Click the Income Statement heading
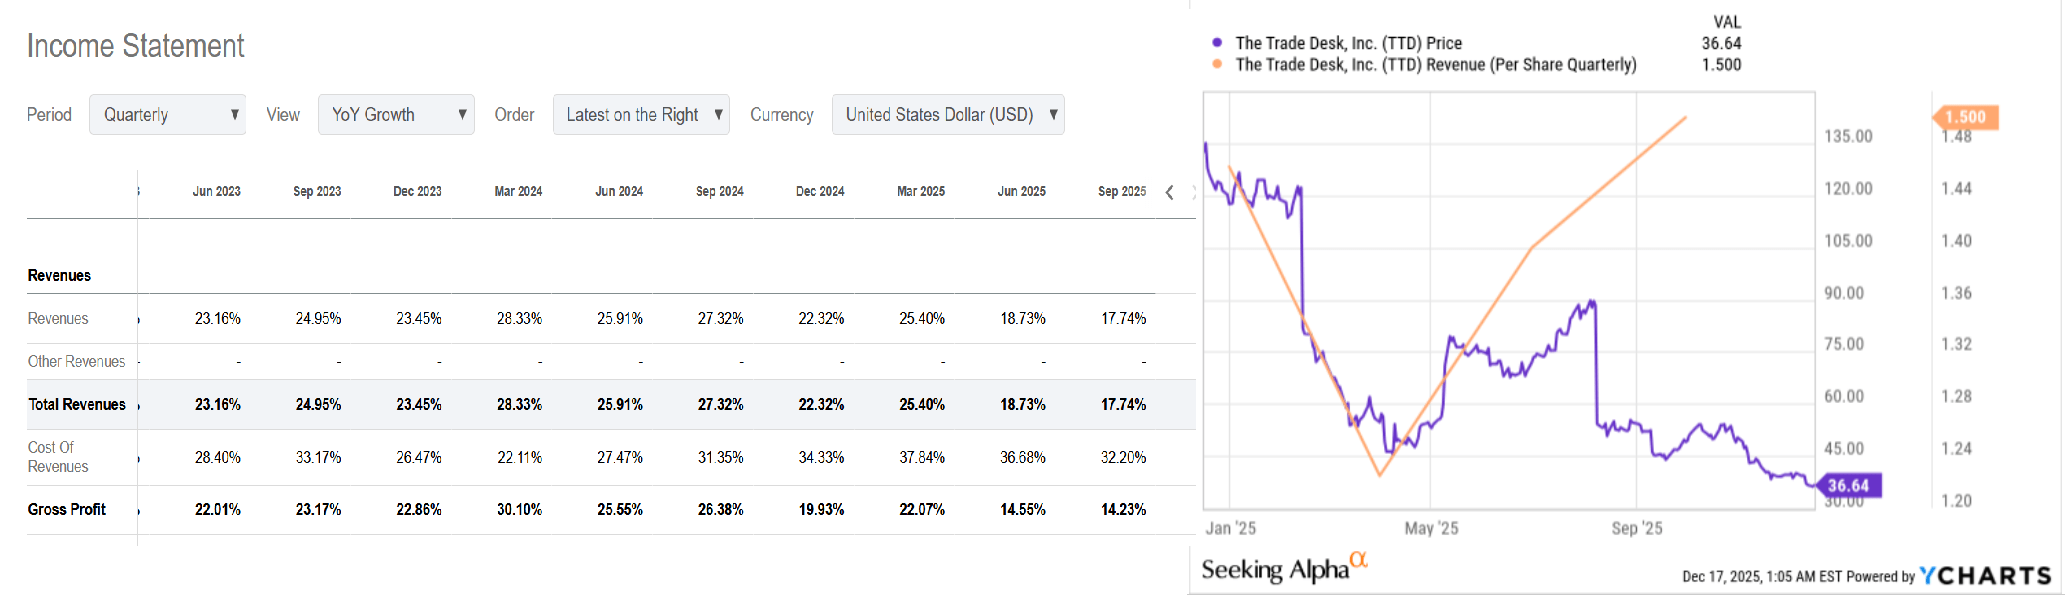The image size is (2065, 596). click(135, 46)
